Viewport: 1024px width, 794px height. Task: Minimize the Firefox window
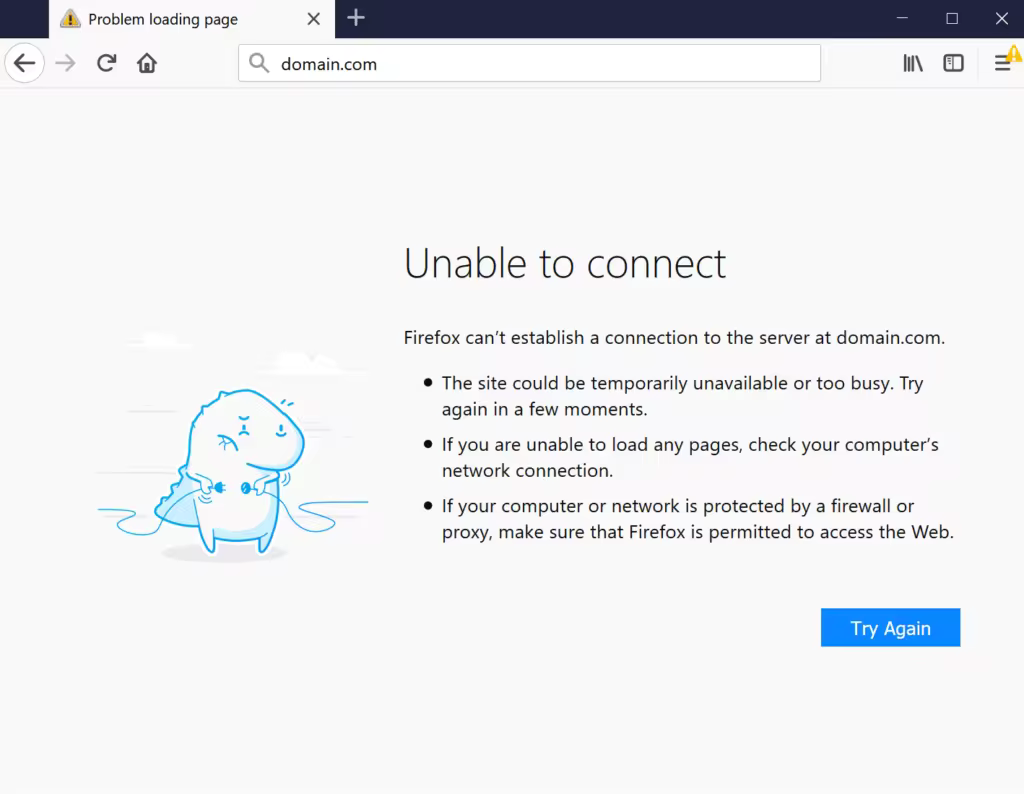click(903, 18)
